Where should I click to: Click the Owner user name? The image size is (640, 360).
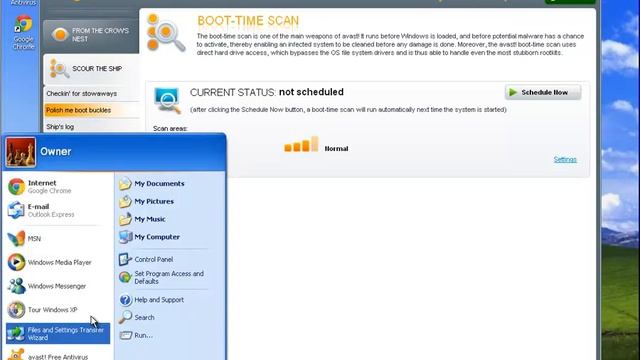tap(56, 152)
